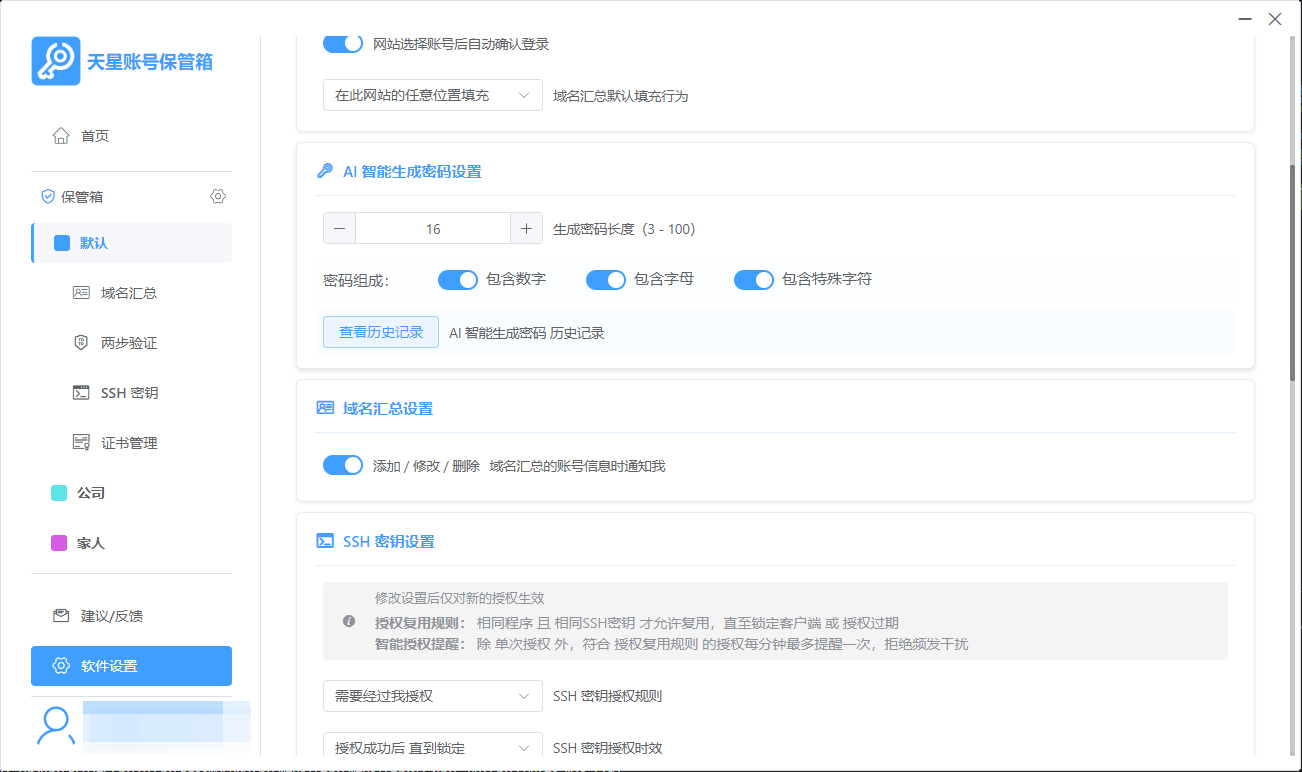Click the vault settings gear icon
This screenshot has height=772, width=1302.
pyautogui.click(x=218, y=196)
